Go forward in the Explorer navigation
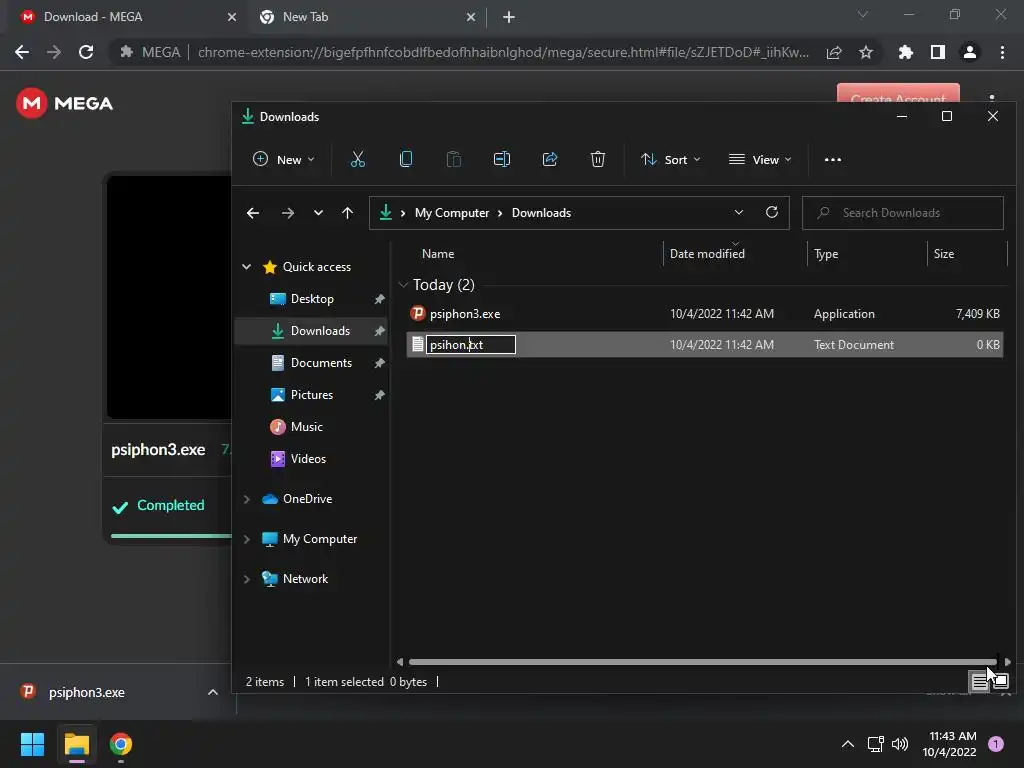 [x=287, y=213]
